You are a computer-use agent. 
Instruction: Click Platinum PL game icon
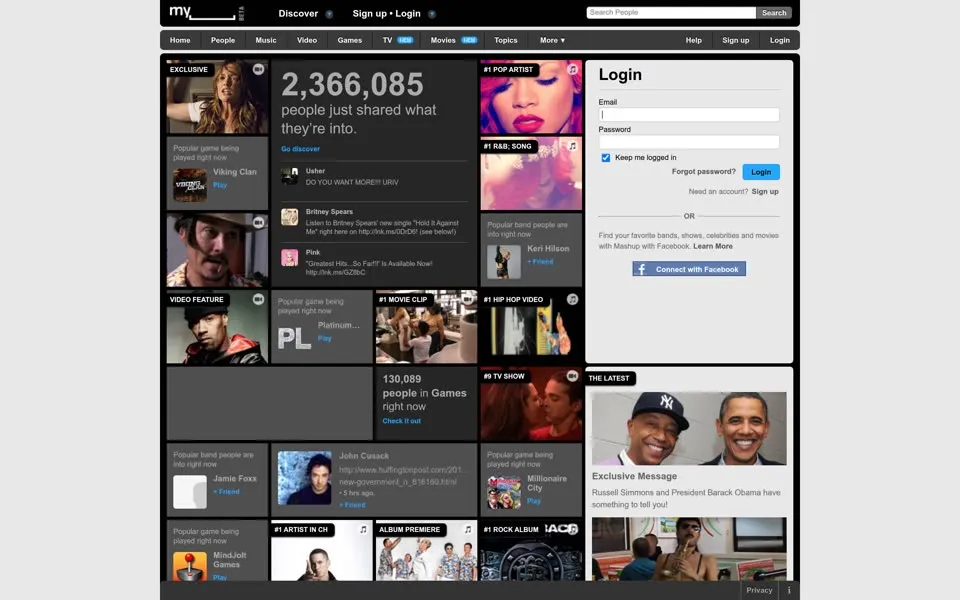pos(294,339)
